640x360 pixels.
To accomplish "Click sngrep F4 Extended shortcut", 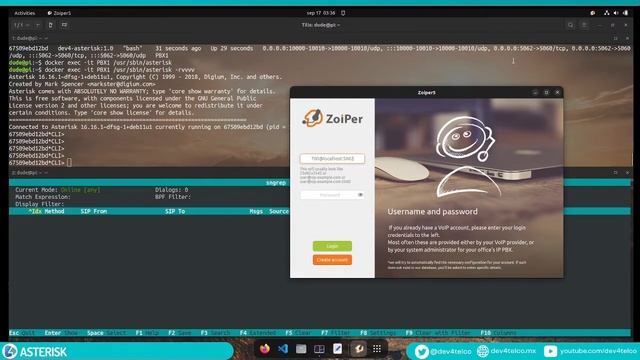I will (x=258, y=333).
